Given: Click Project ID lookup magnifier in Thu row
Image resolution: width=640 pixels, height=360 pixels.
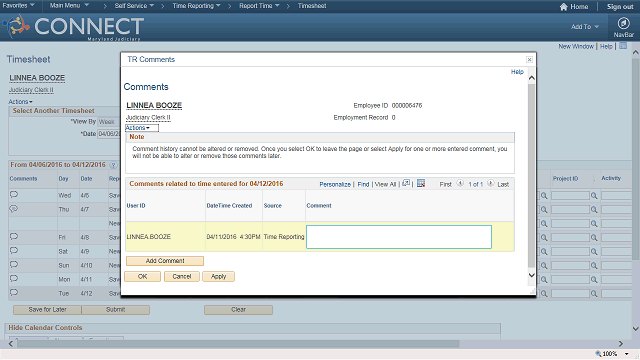Looking at the screenshot, I should coord(594,210).
